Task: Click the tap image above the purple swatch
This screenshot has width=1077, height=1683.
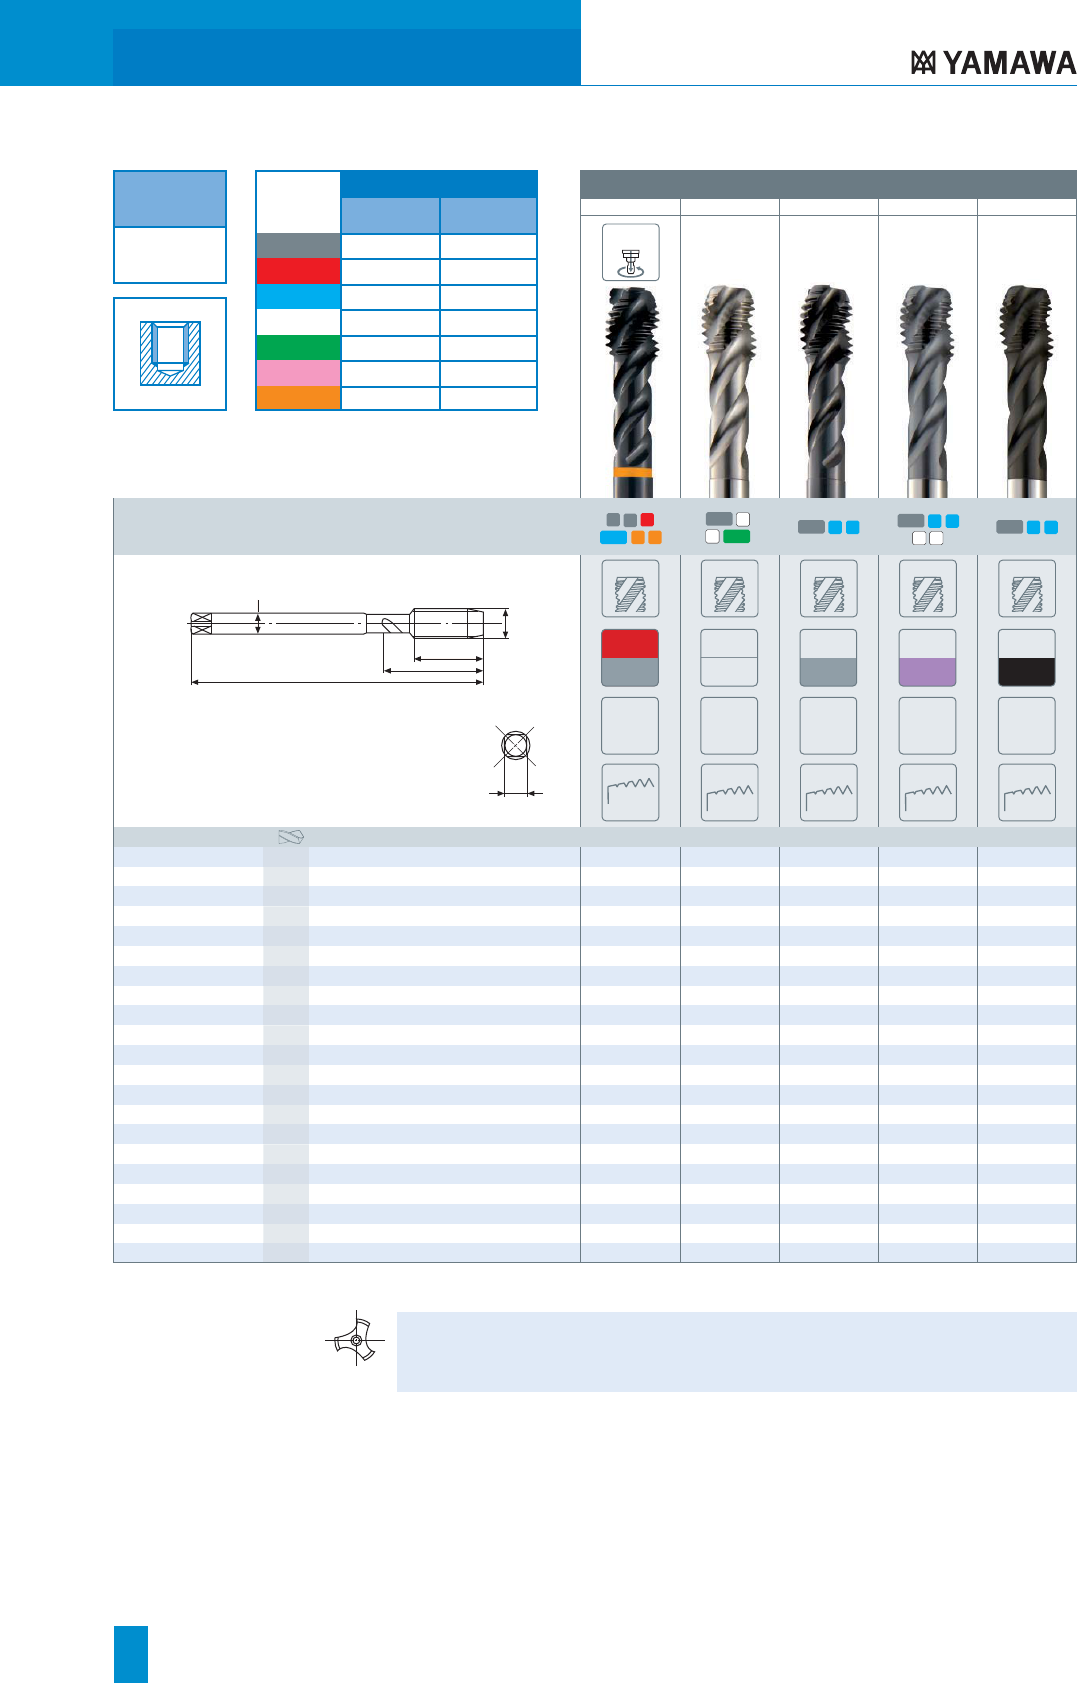Action: 927,392
